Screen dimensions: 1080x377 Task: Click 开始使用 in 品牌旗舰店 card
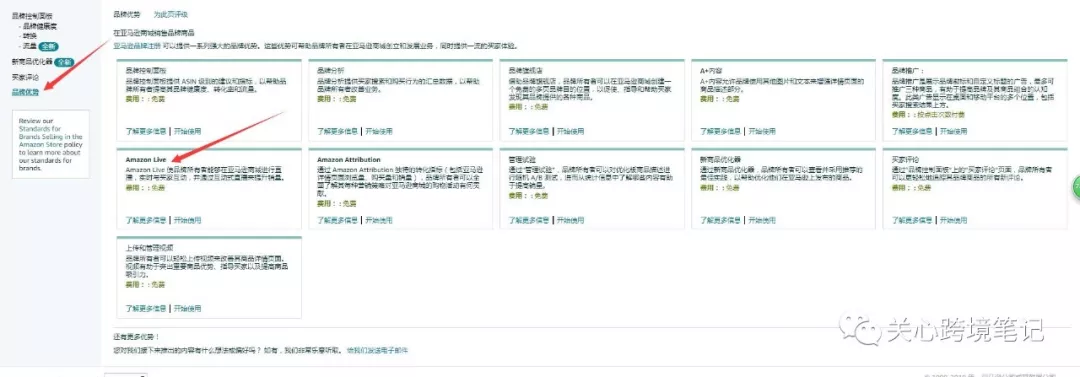570,131
